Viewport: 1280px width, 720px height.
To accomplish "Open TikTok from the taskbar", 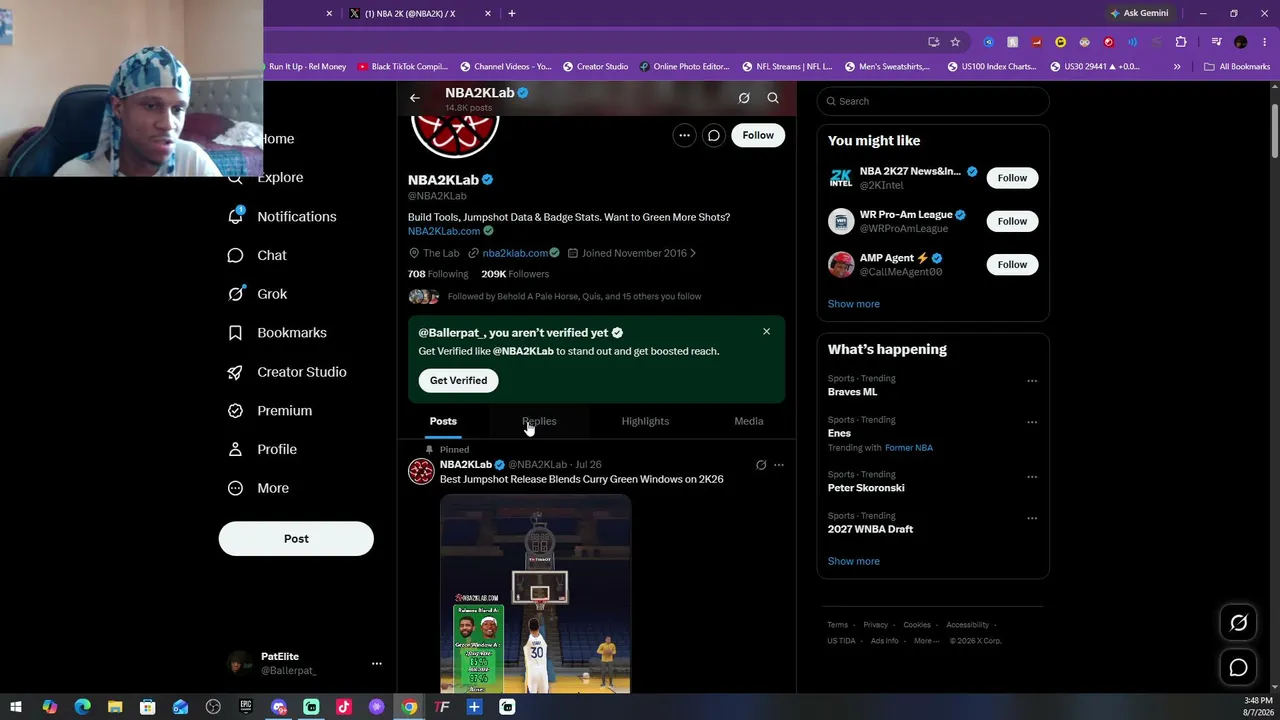I will click(344, 707).
